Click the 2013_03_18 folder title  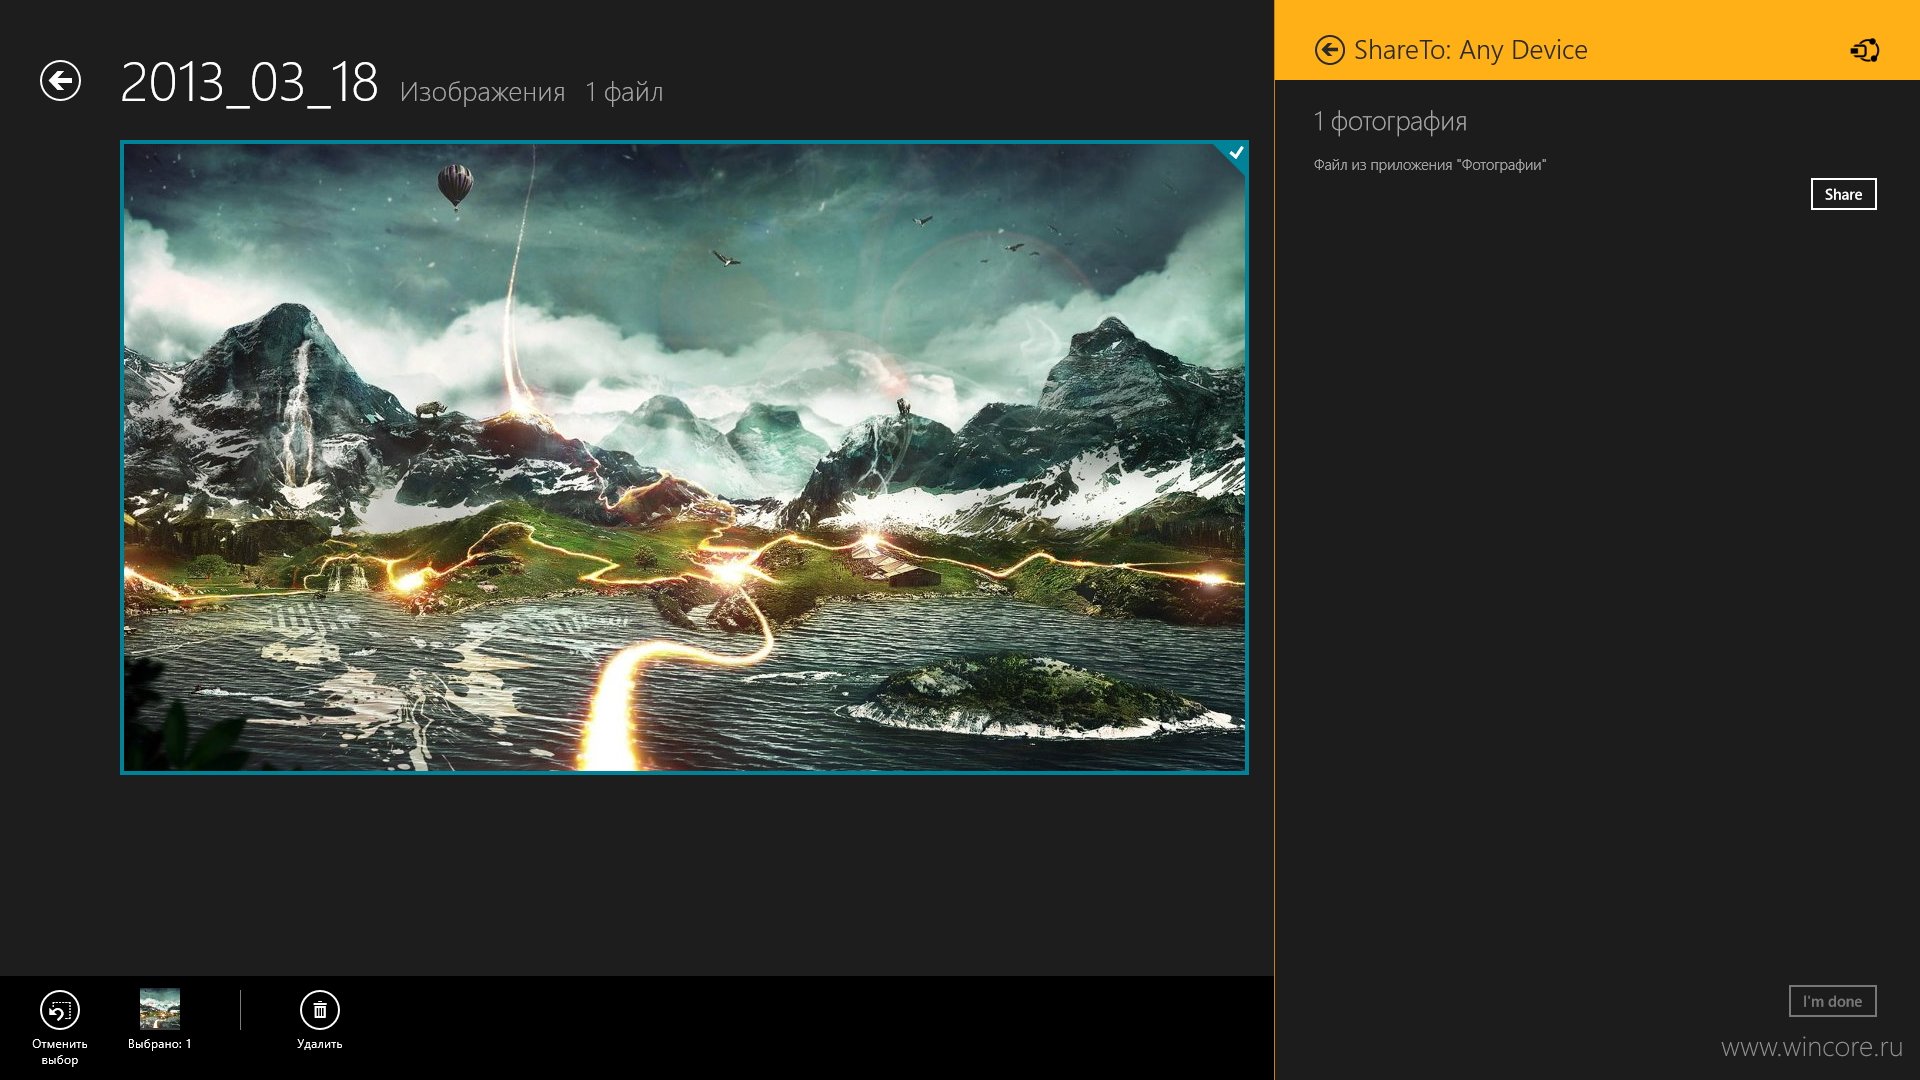point(249,82)
